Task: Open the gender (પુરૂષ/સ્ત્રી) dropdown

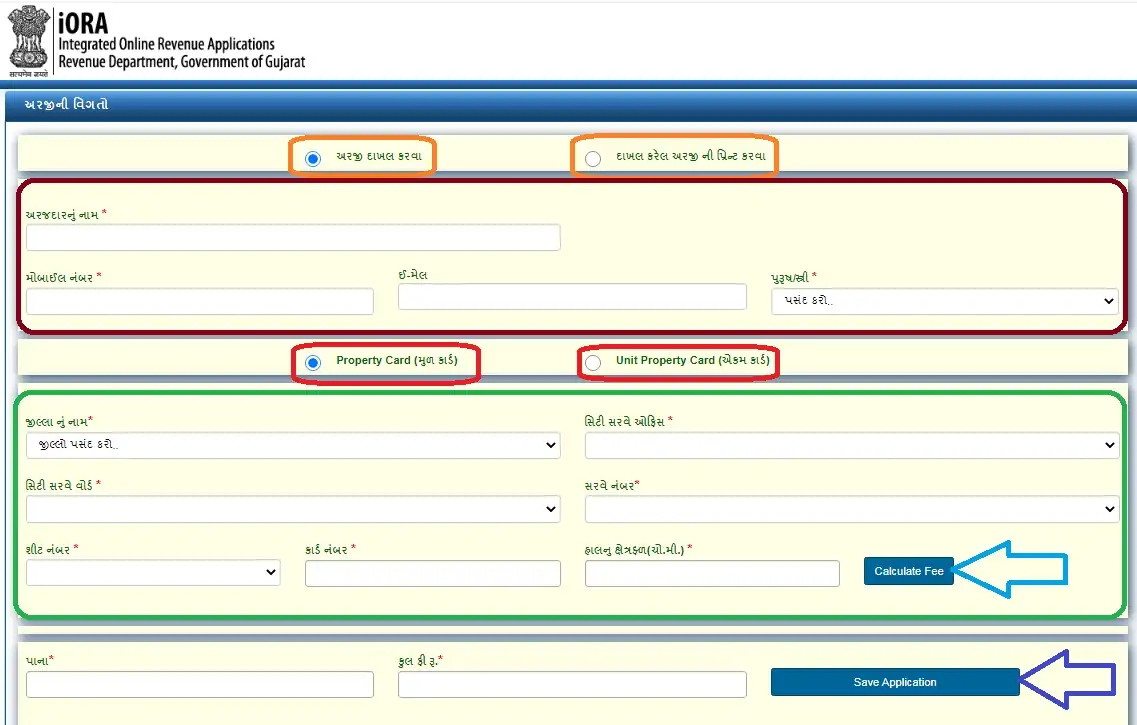Action: (944, 301)
